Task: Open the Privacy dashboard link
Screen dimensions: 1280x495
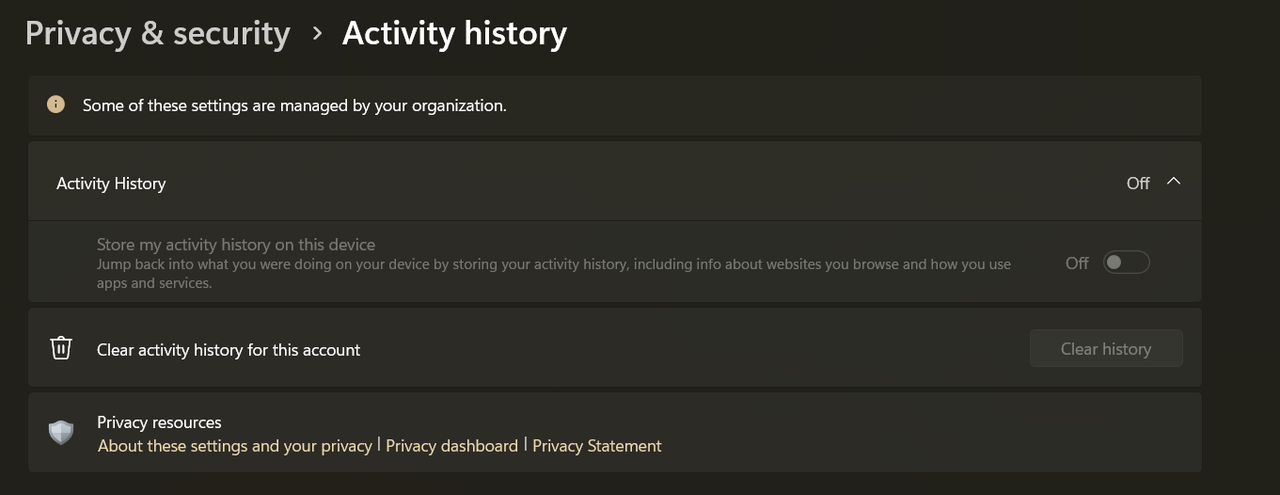Action: [x=452, y=446]
